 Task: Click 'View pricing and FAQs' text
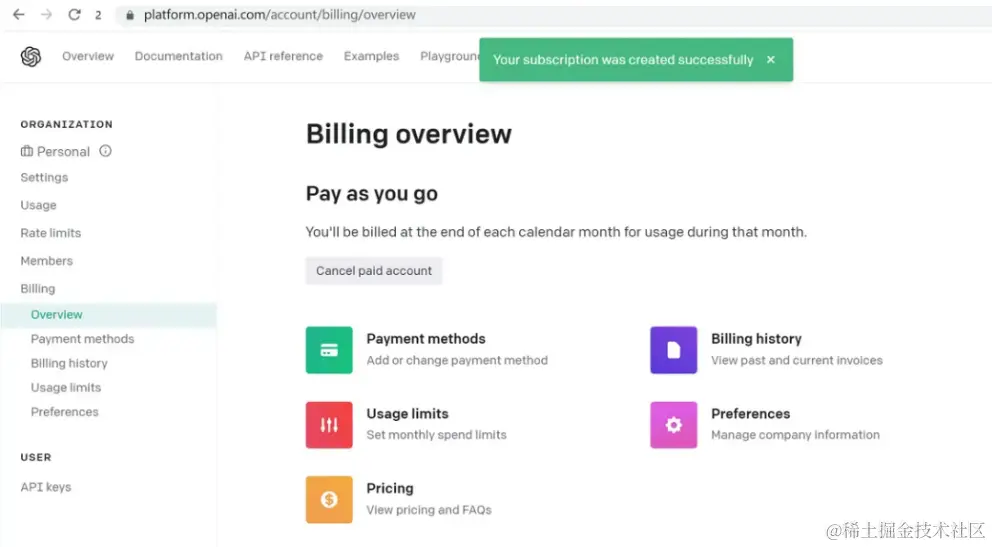tap(429, 510)
